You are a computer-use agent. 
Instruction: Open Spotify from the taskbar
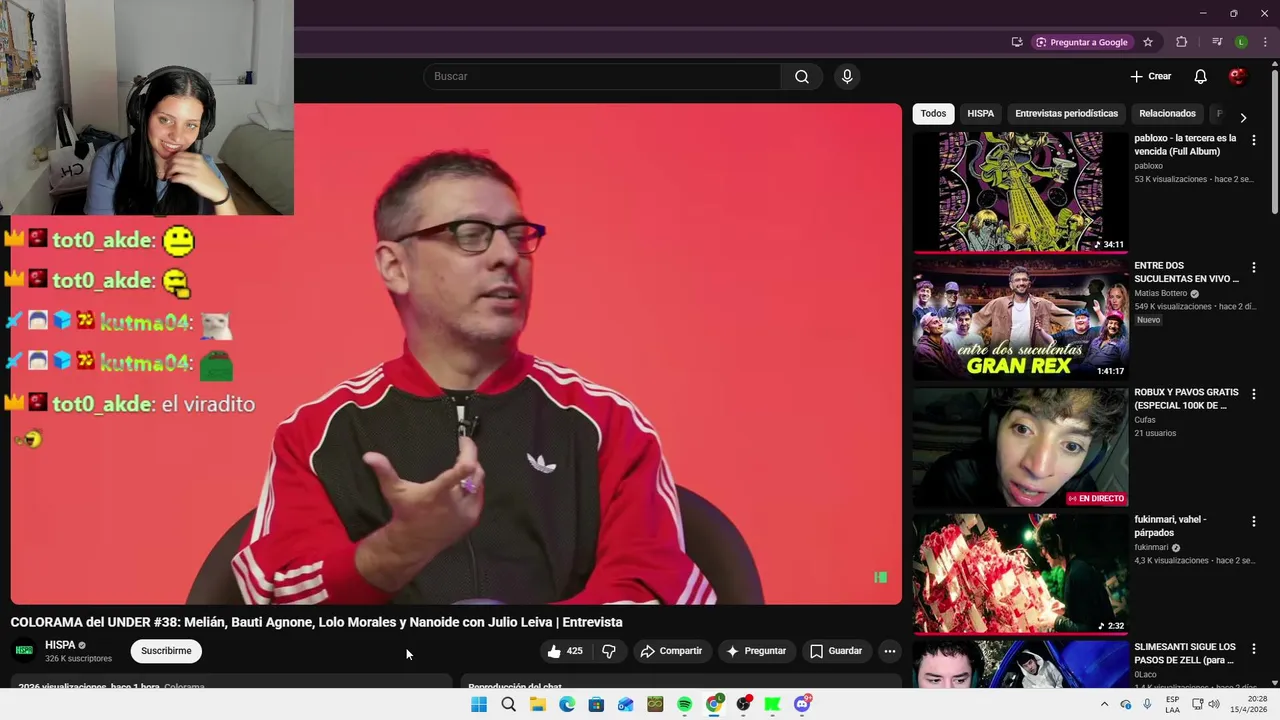tap(684, 704)
